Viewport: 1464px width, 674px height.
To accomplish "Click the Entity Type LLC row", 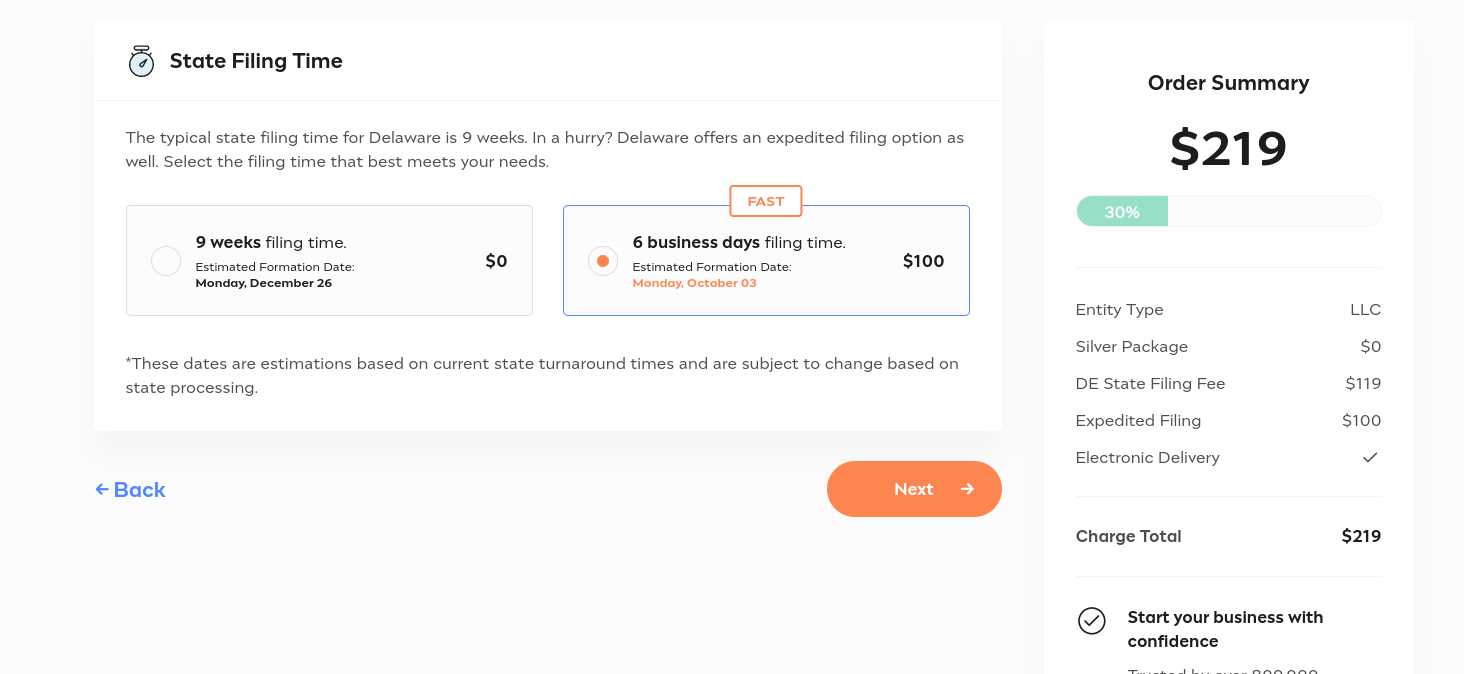I will [x=1229, y=309].
